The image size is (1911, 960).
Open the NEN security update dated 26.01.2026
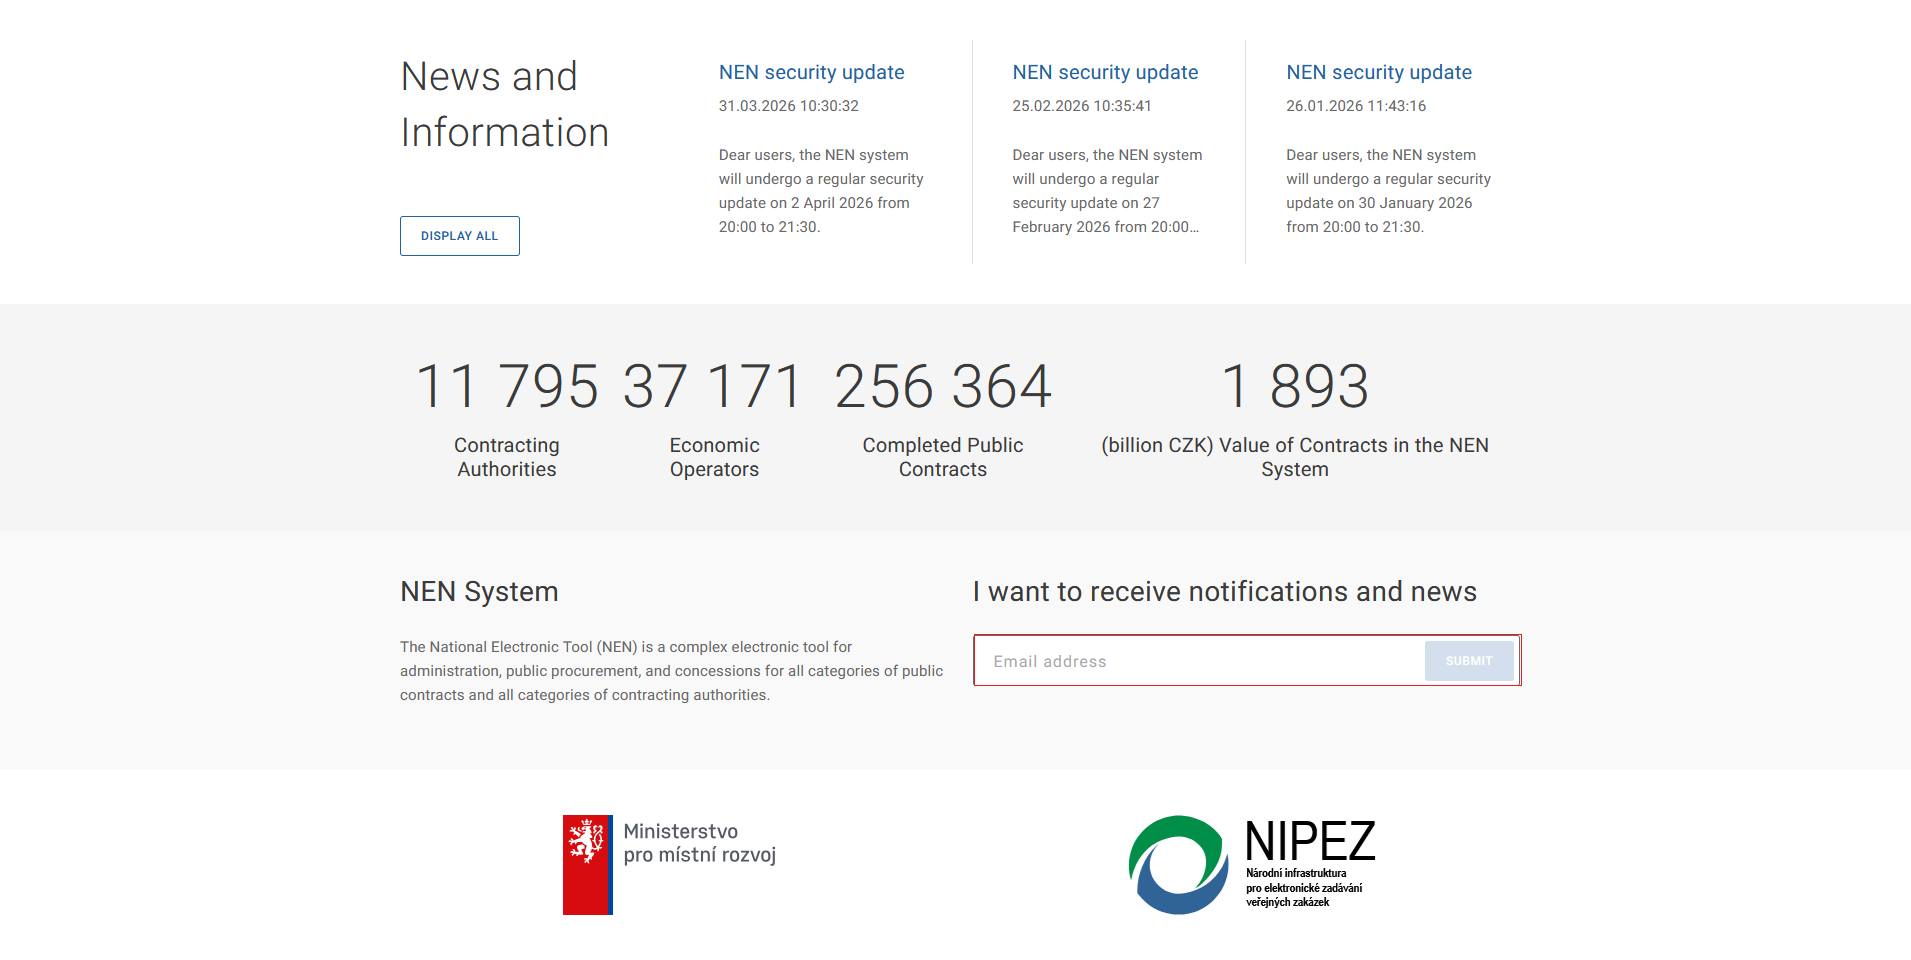point(1379,72)
